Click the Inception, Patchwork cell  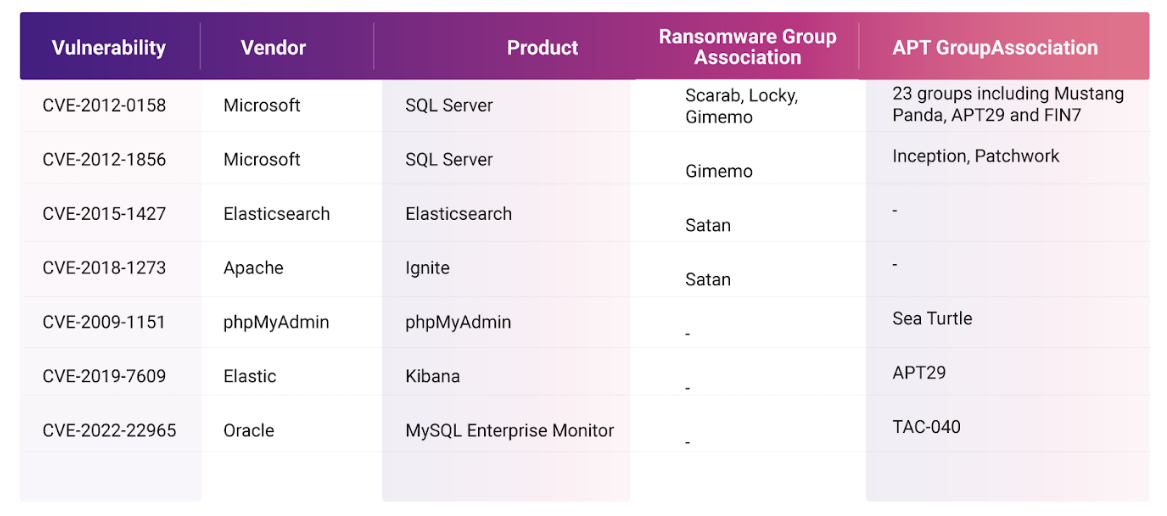pos(975,156)
